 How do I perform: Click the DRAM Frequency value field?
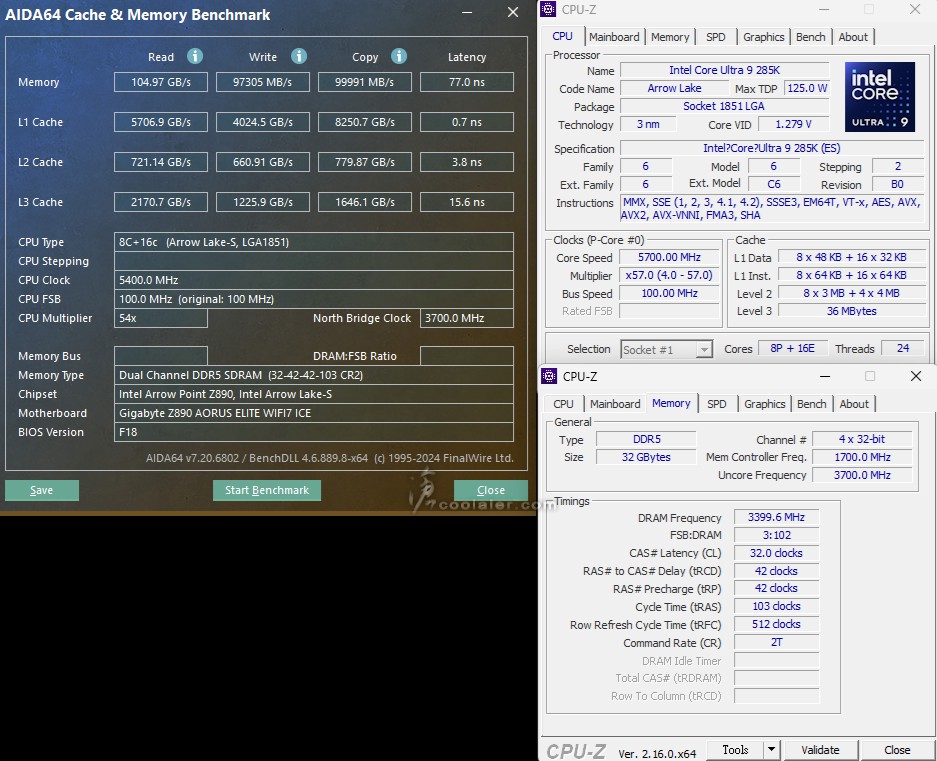pos(776,518)
